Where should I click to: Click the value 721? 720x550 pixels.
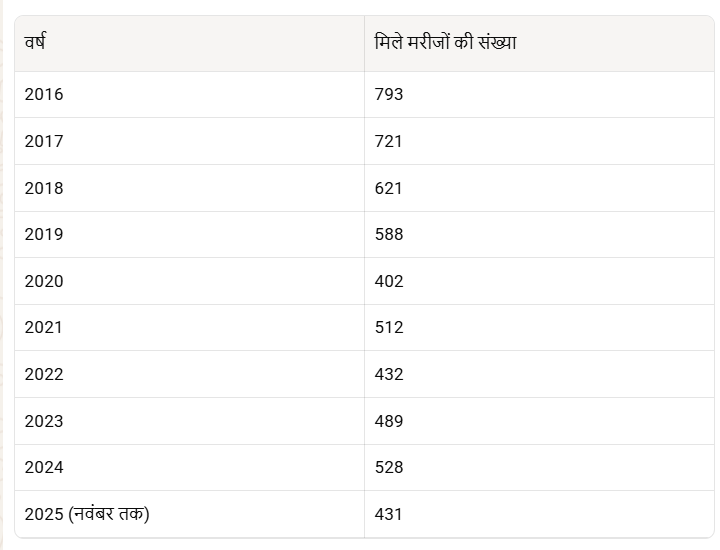(x=389, y=141)
